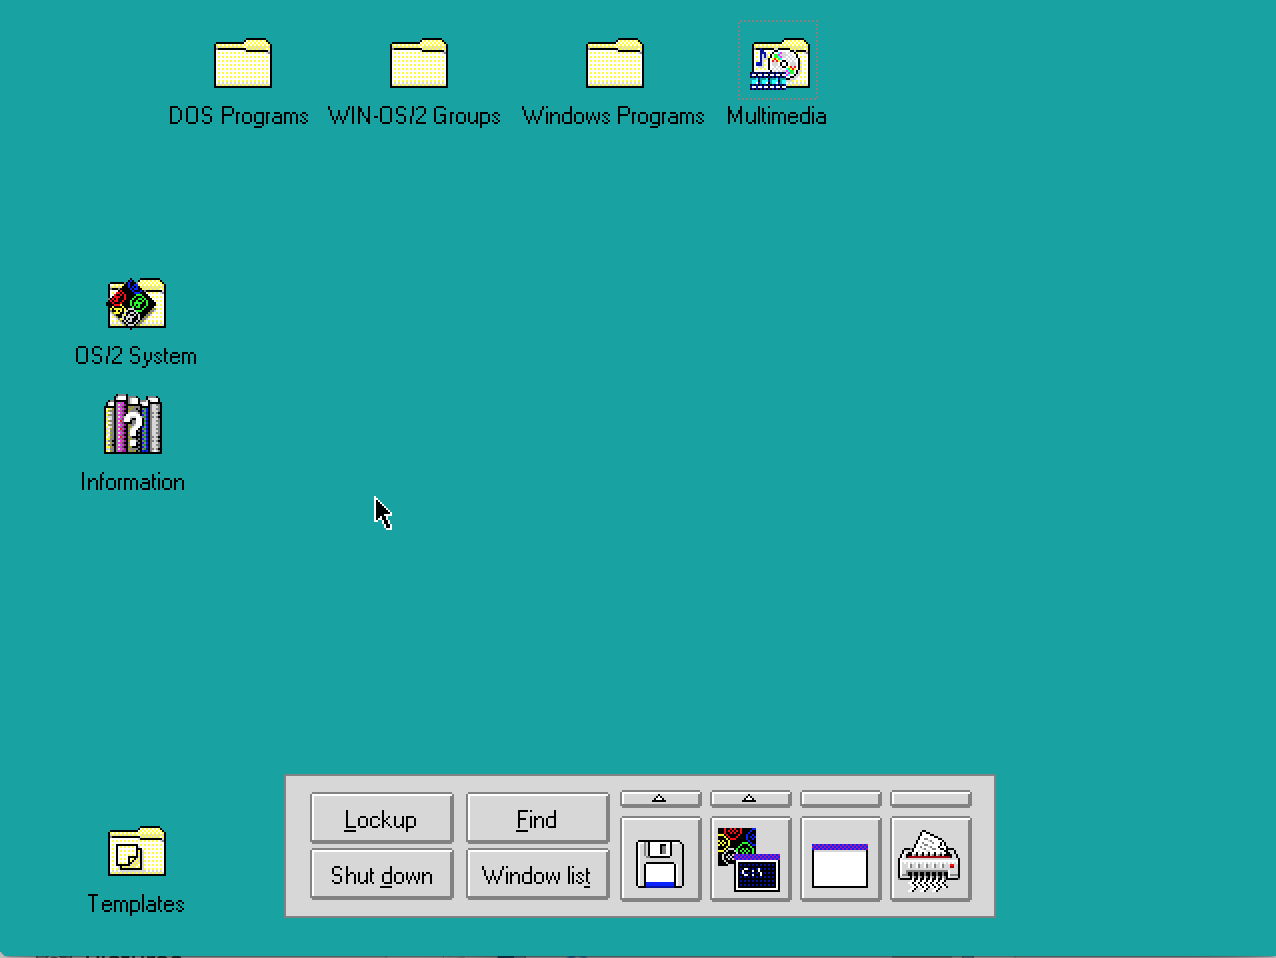
Task: Open the DOS Programs folder
Action: tap(242, 64)
